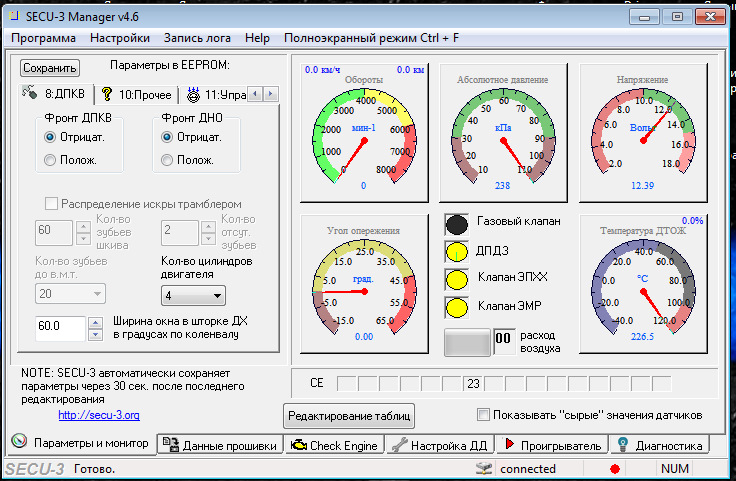Click the Абсолютное давление gauge
Viewport: 736px width, 481px height.
pyautogui.click(x=503, y=133)
